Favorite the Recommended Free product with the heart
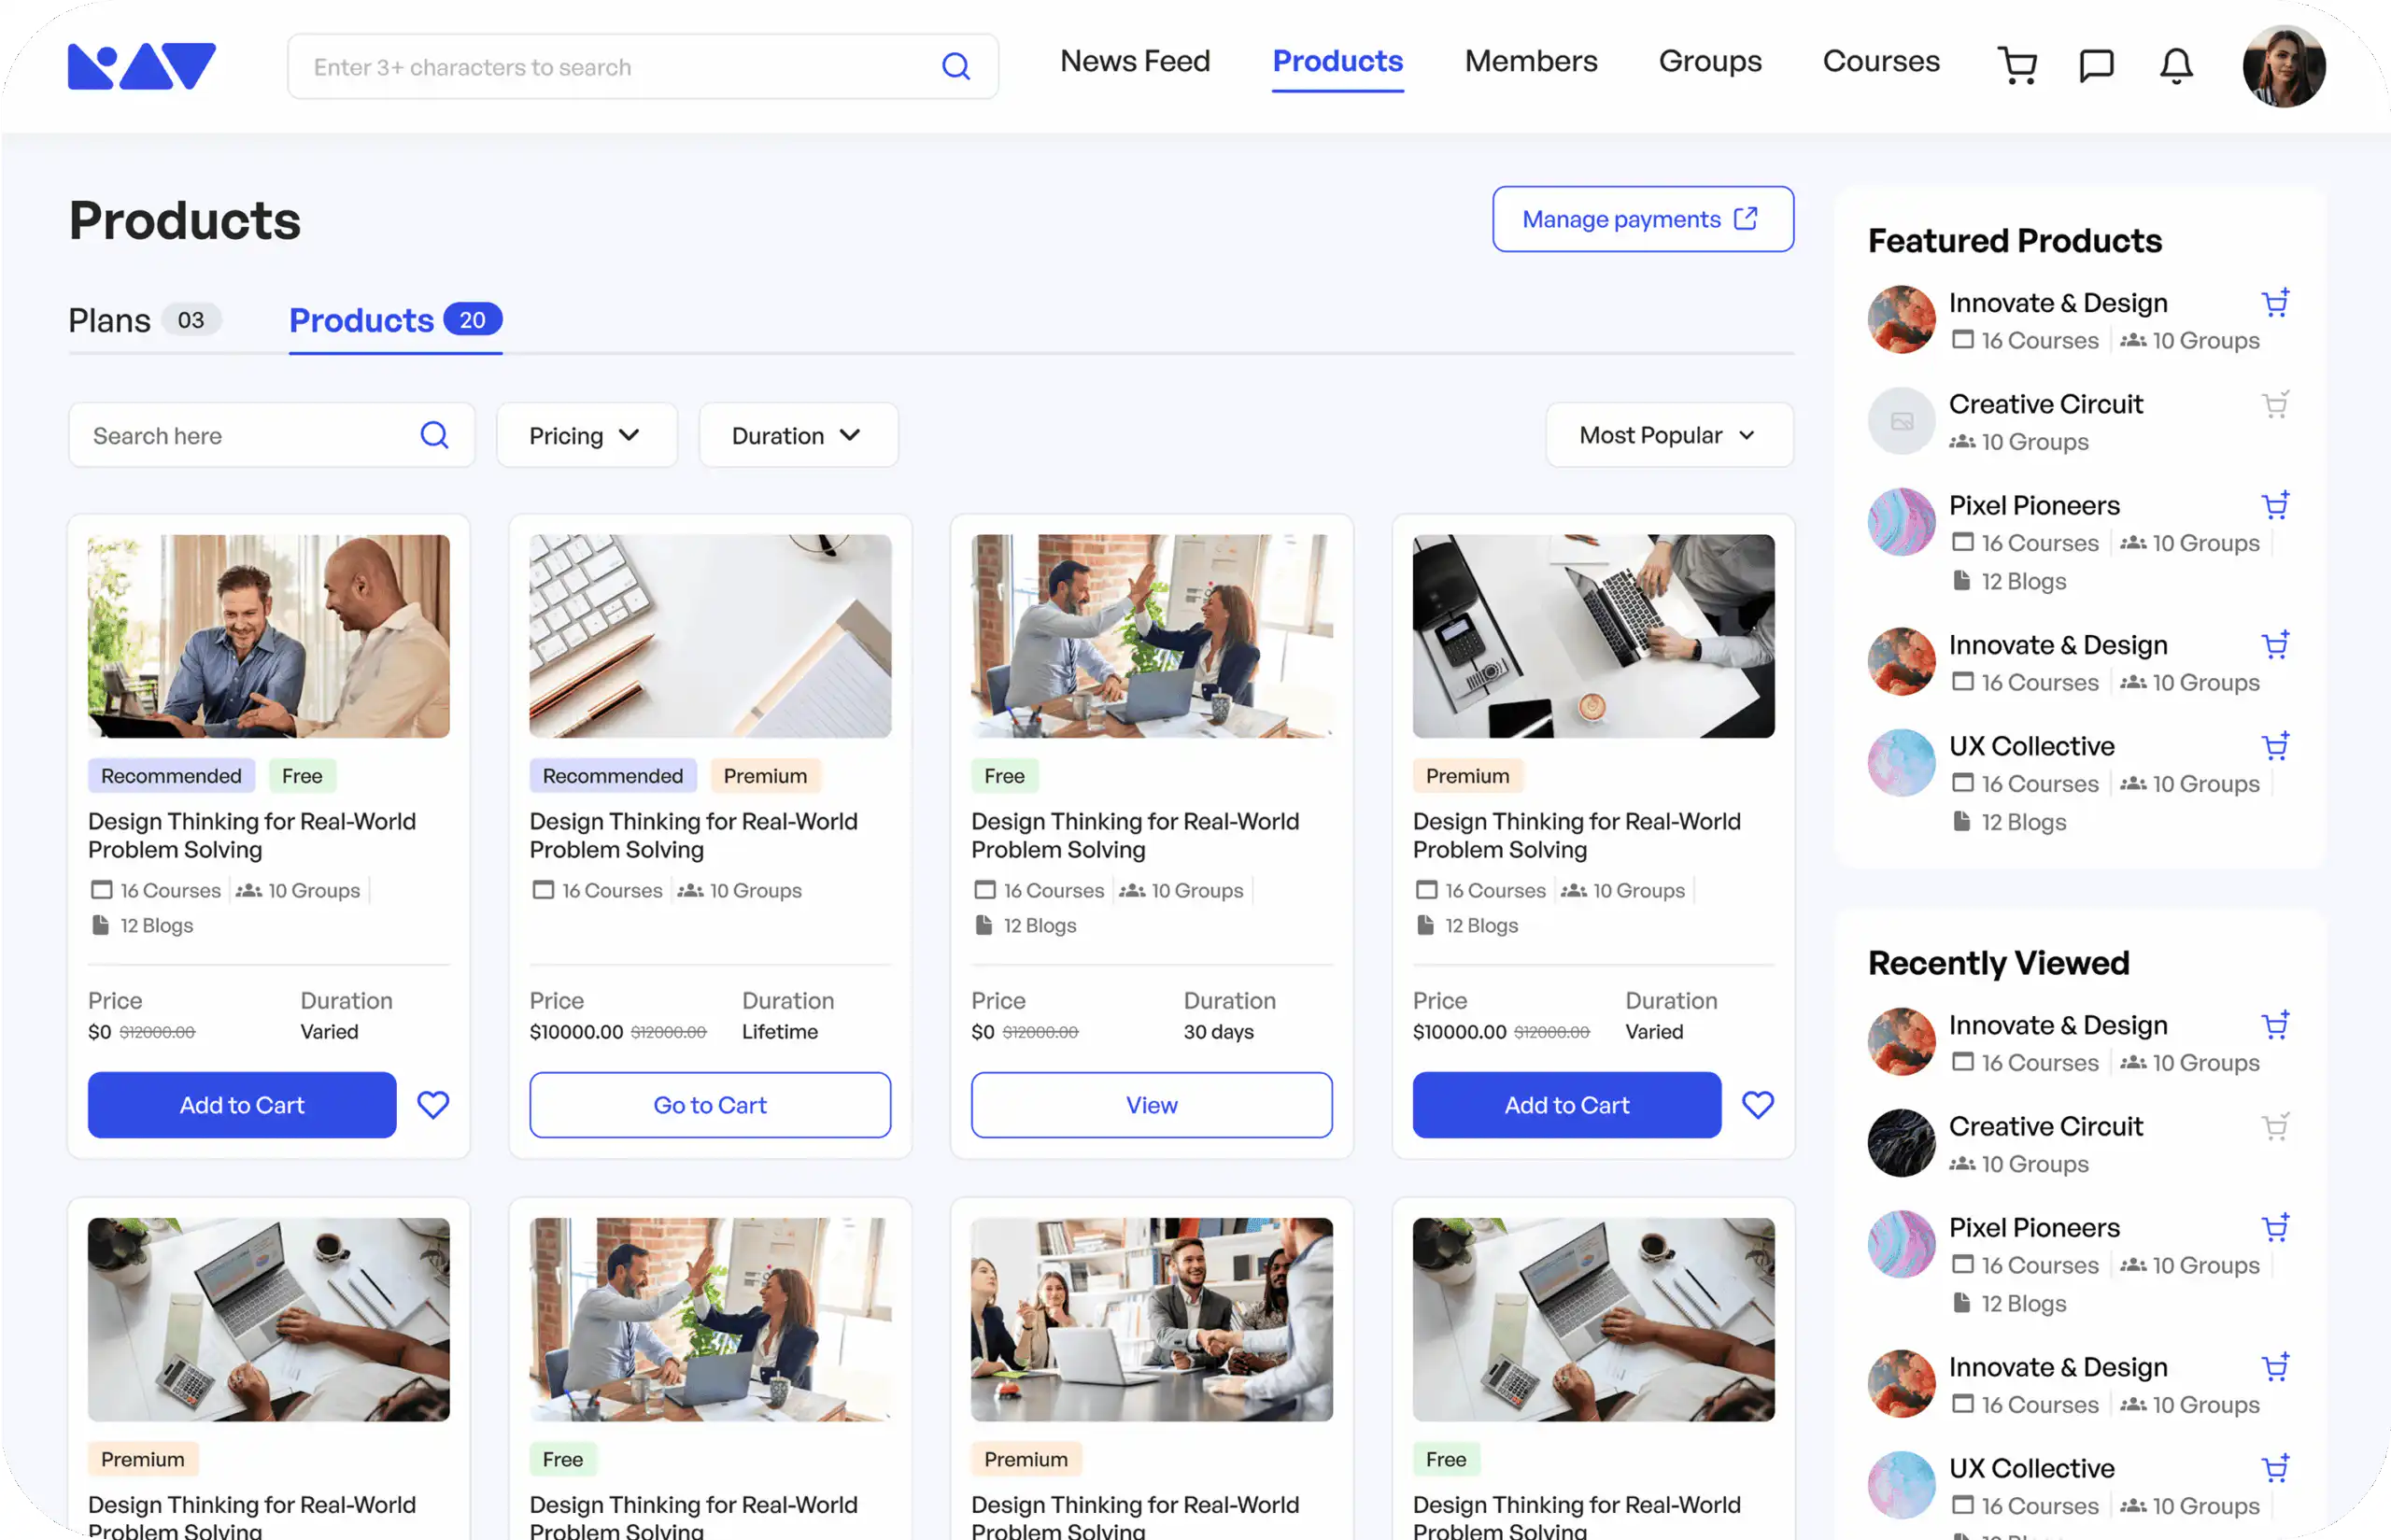This screenshot has height=1540, width=2391. coord(433,1105)
